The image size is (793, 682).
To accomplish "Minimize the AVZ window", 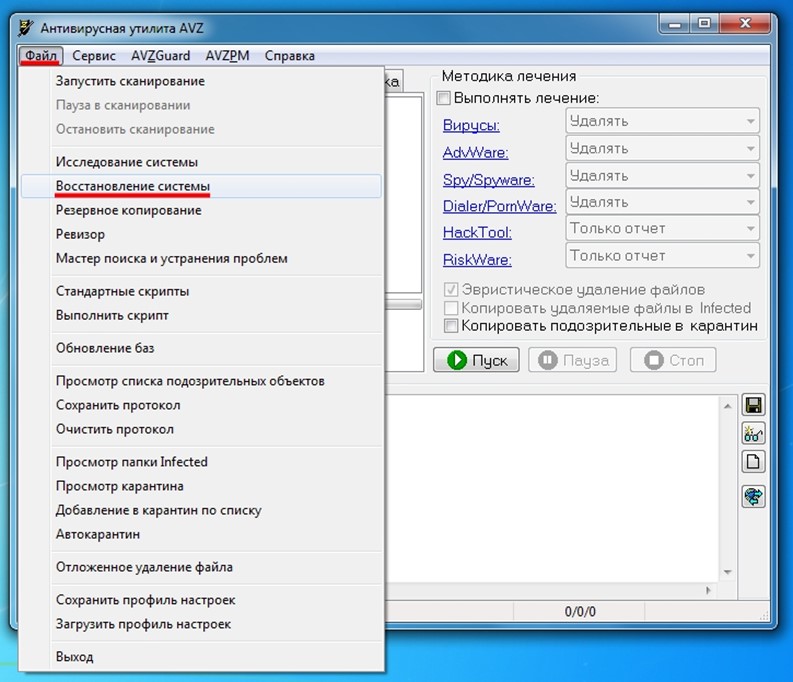I will coord(675,24).
